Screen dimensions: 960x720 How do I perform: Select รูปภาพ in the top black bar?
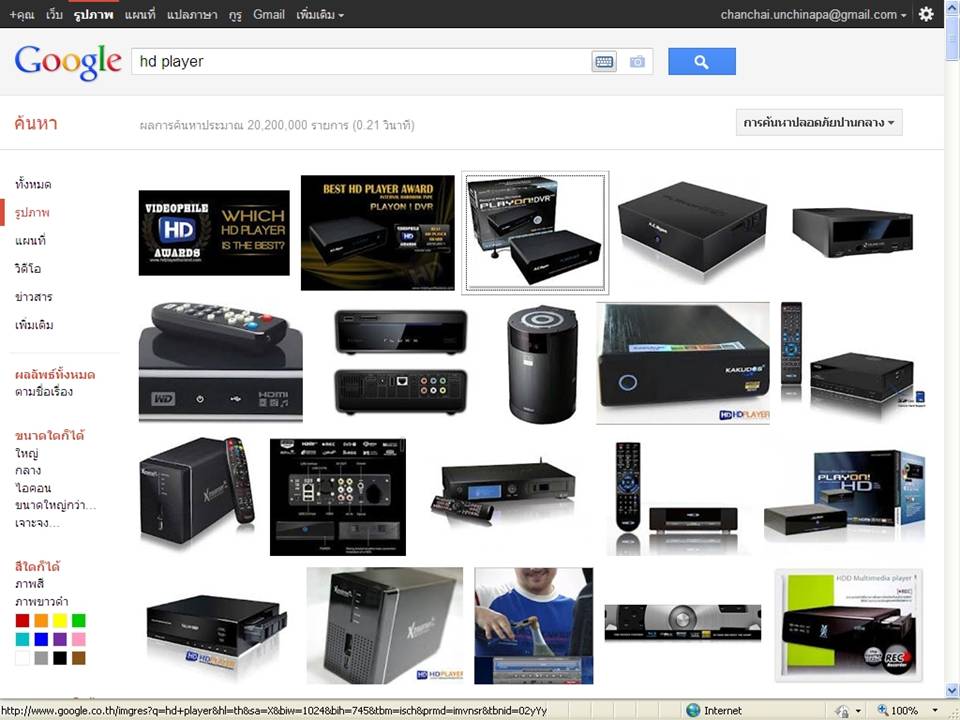click(94, 15)
